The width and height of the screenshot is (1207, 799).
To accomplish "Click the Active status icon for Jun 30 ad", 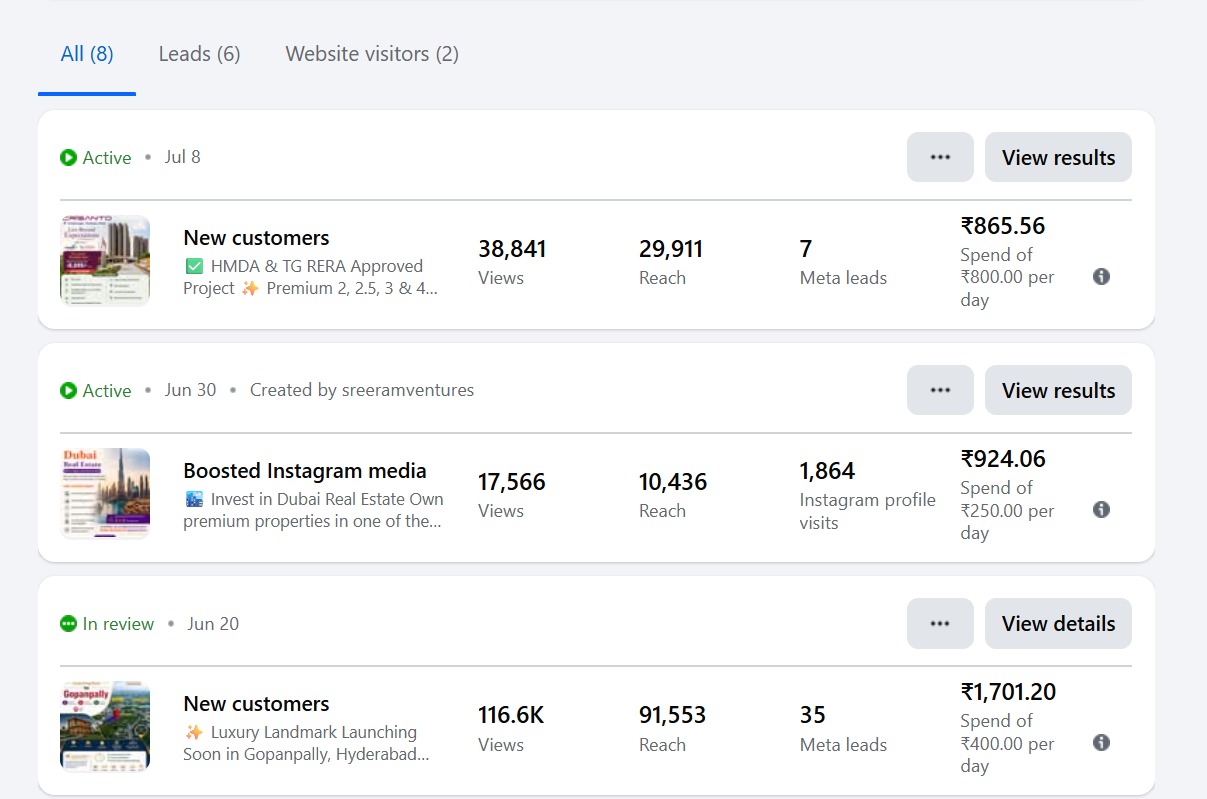I will coord(68,390).
